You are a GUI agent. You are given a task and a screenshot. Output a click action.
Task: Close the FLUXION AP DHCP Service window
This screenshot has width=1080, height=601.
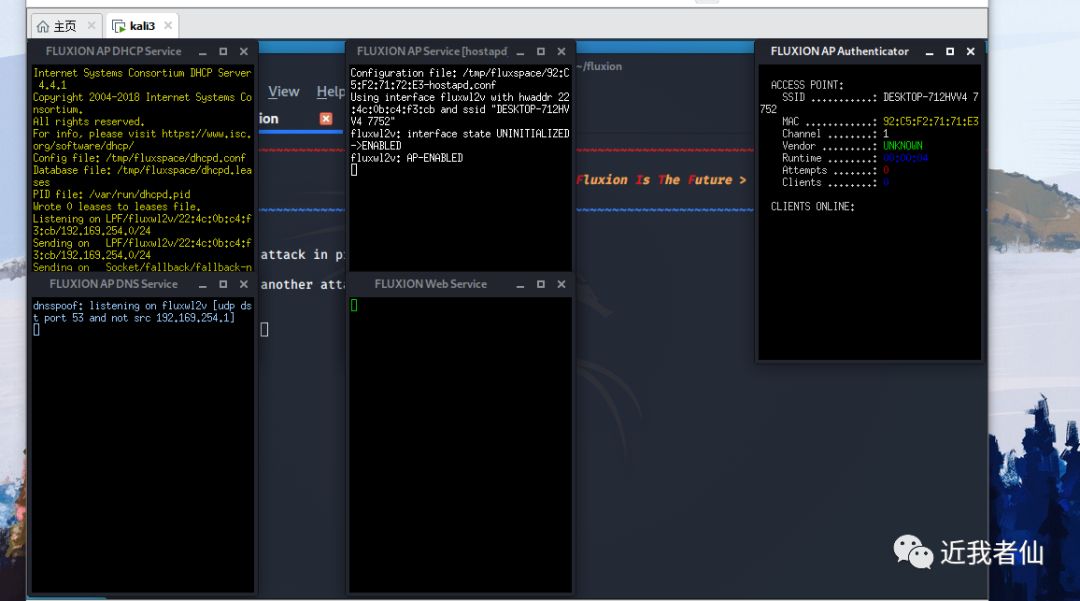coord(244,52)
